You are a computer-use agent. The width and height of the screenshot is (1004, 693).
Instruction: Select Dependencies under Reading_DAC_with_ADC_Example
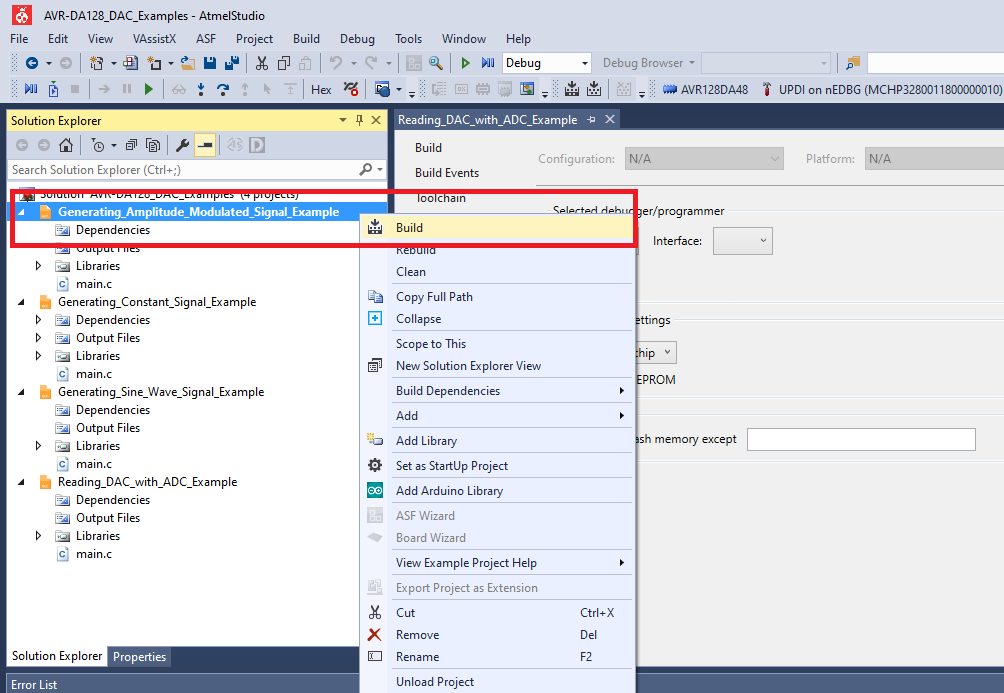113,500
